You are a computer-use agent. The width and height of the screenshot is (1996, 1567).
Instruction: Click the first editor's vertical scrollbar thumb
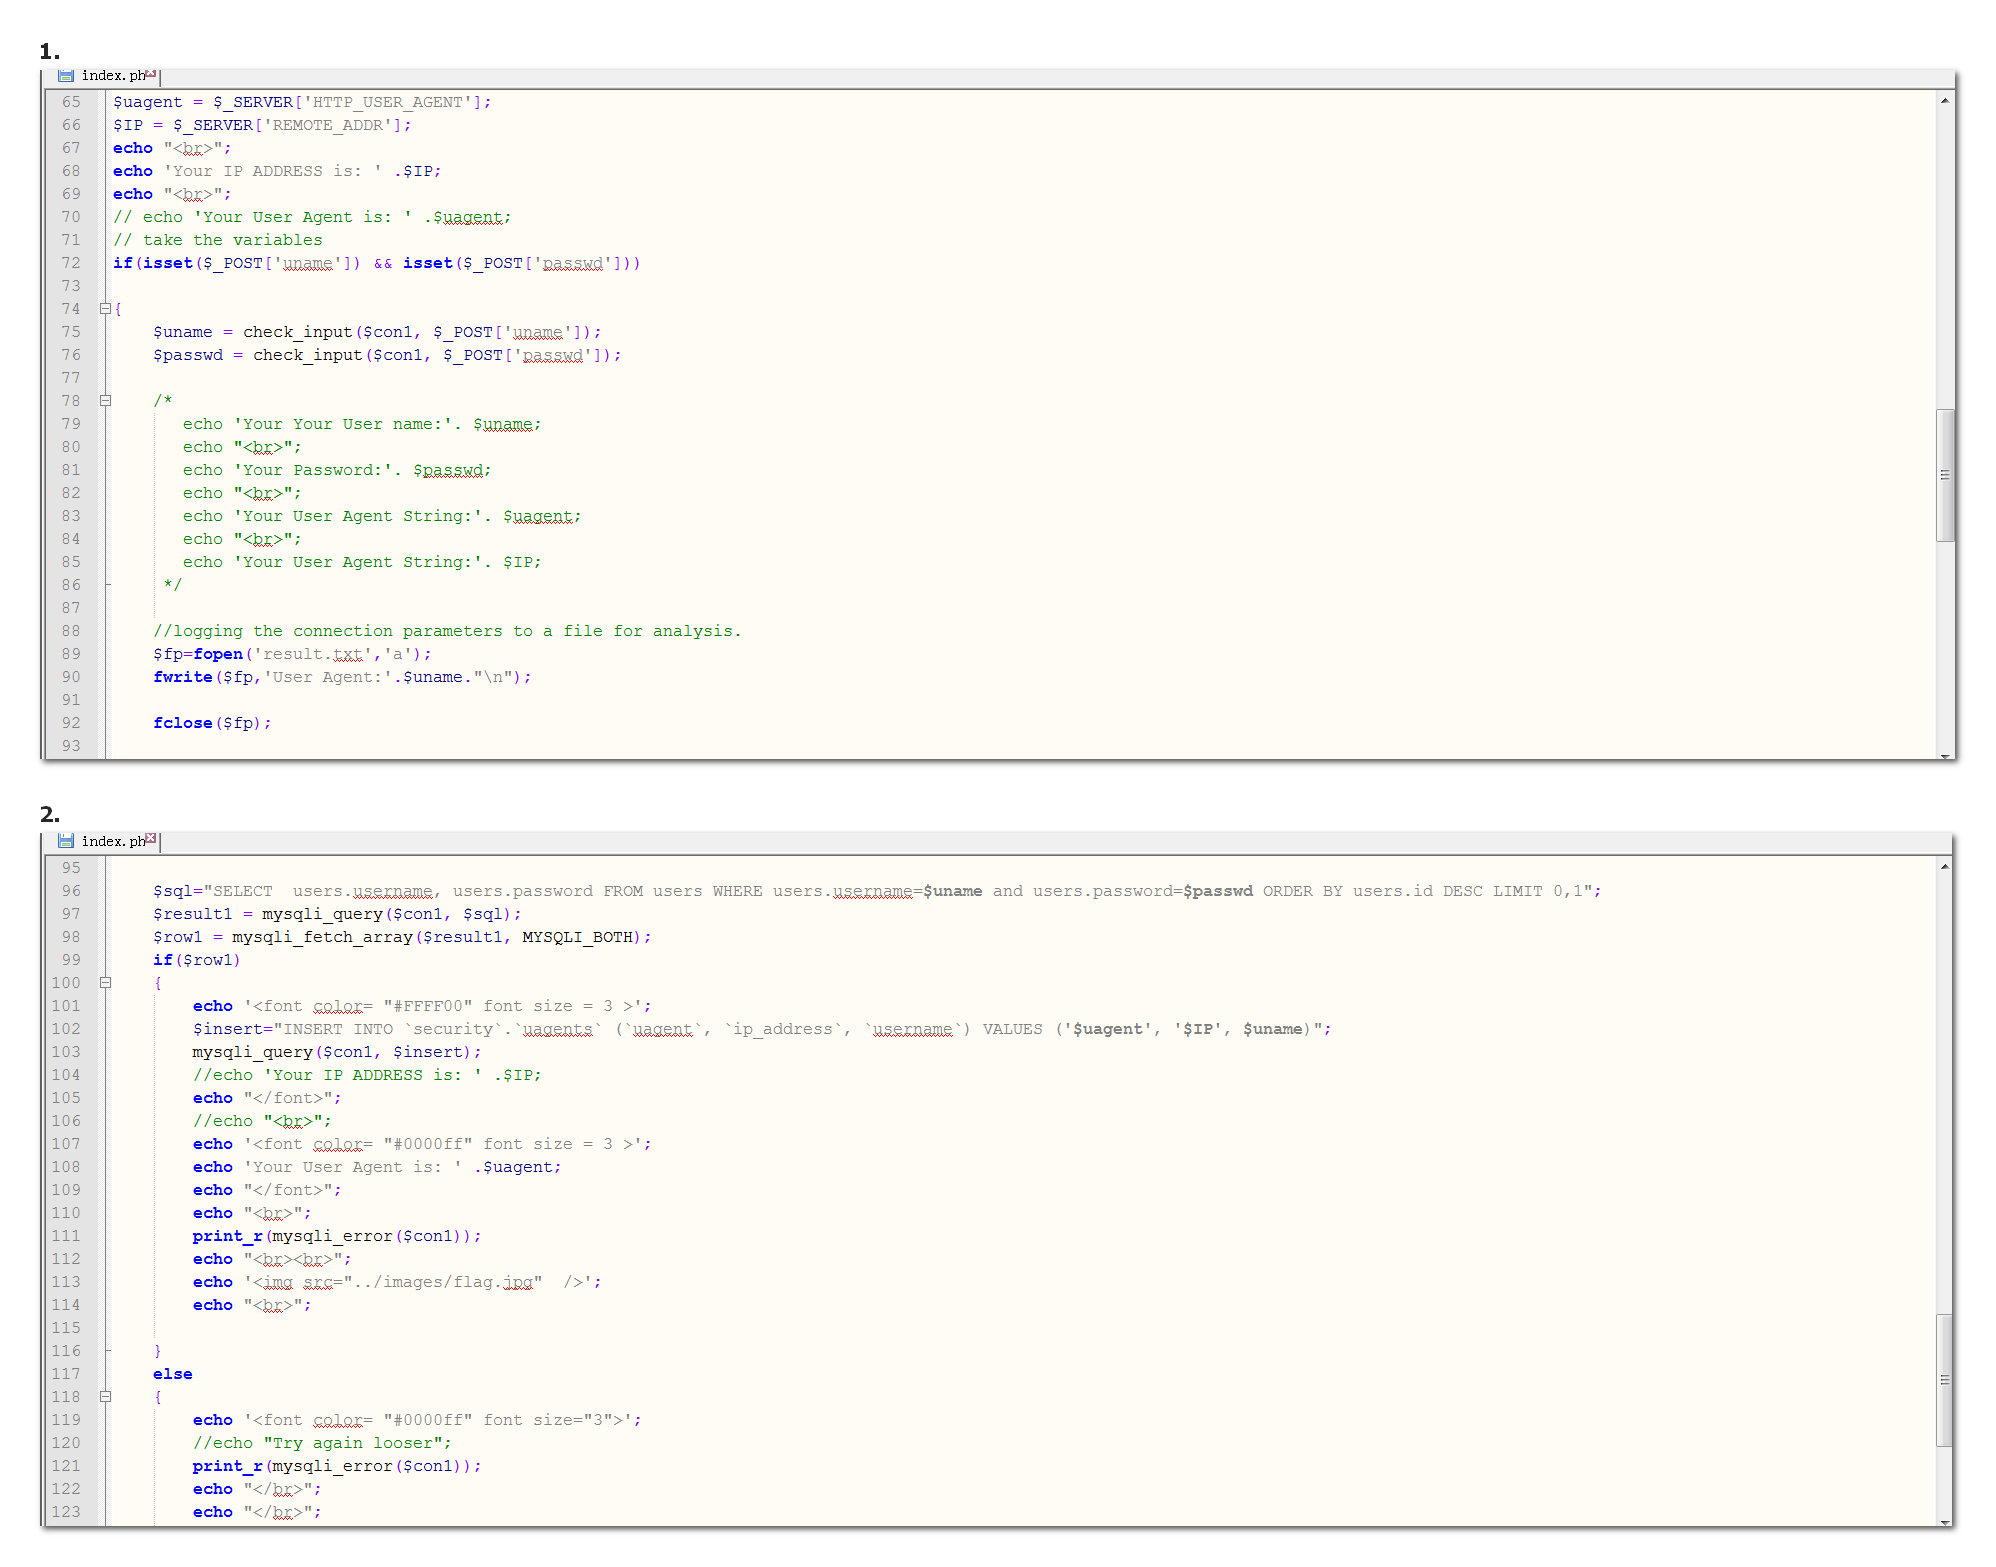coord(1944,475)
